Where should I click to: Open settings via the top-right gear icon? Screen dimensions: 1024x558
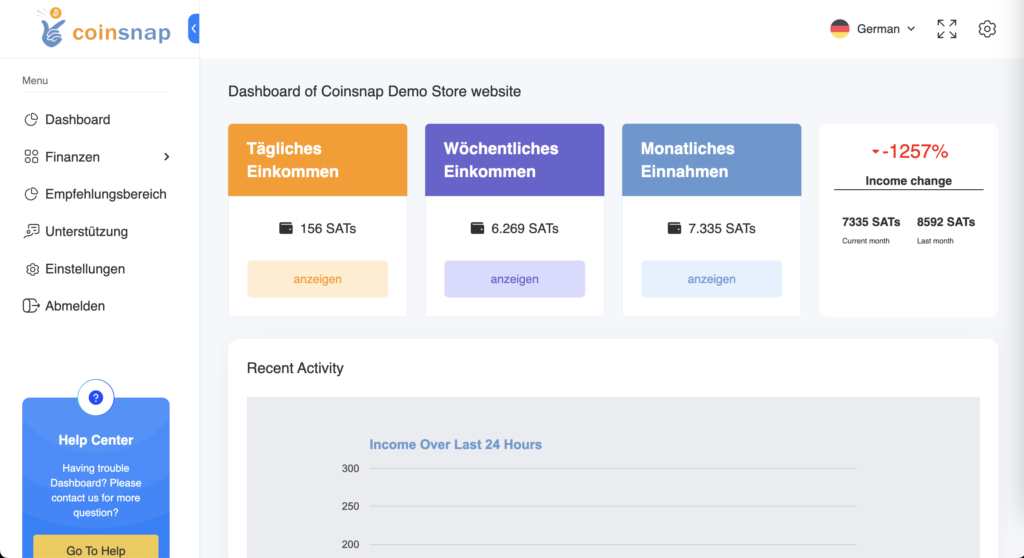tap(987, 29)
